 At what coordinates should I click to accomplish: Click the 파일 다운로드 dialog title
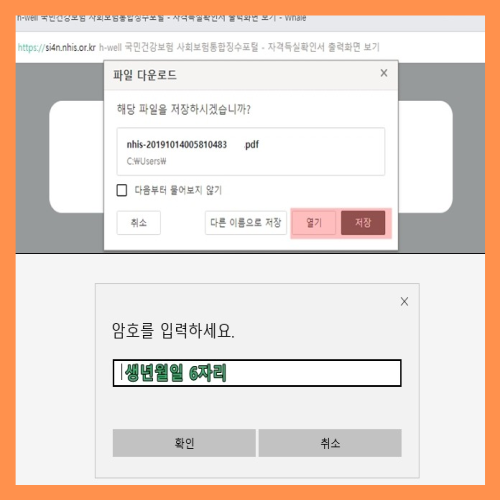coord(145,75)
